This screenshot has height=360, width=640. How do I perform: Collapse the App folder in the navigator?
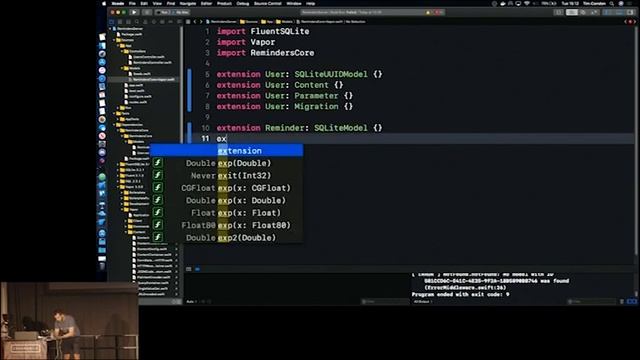click(118, 46)
